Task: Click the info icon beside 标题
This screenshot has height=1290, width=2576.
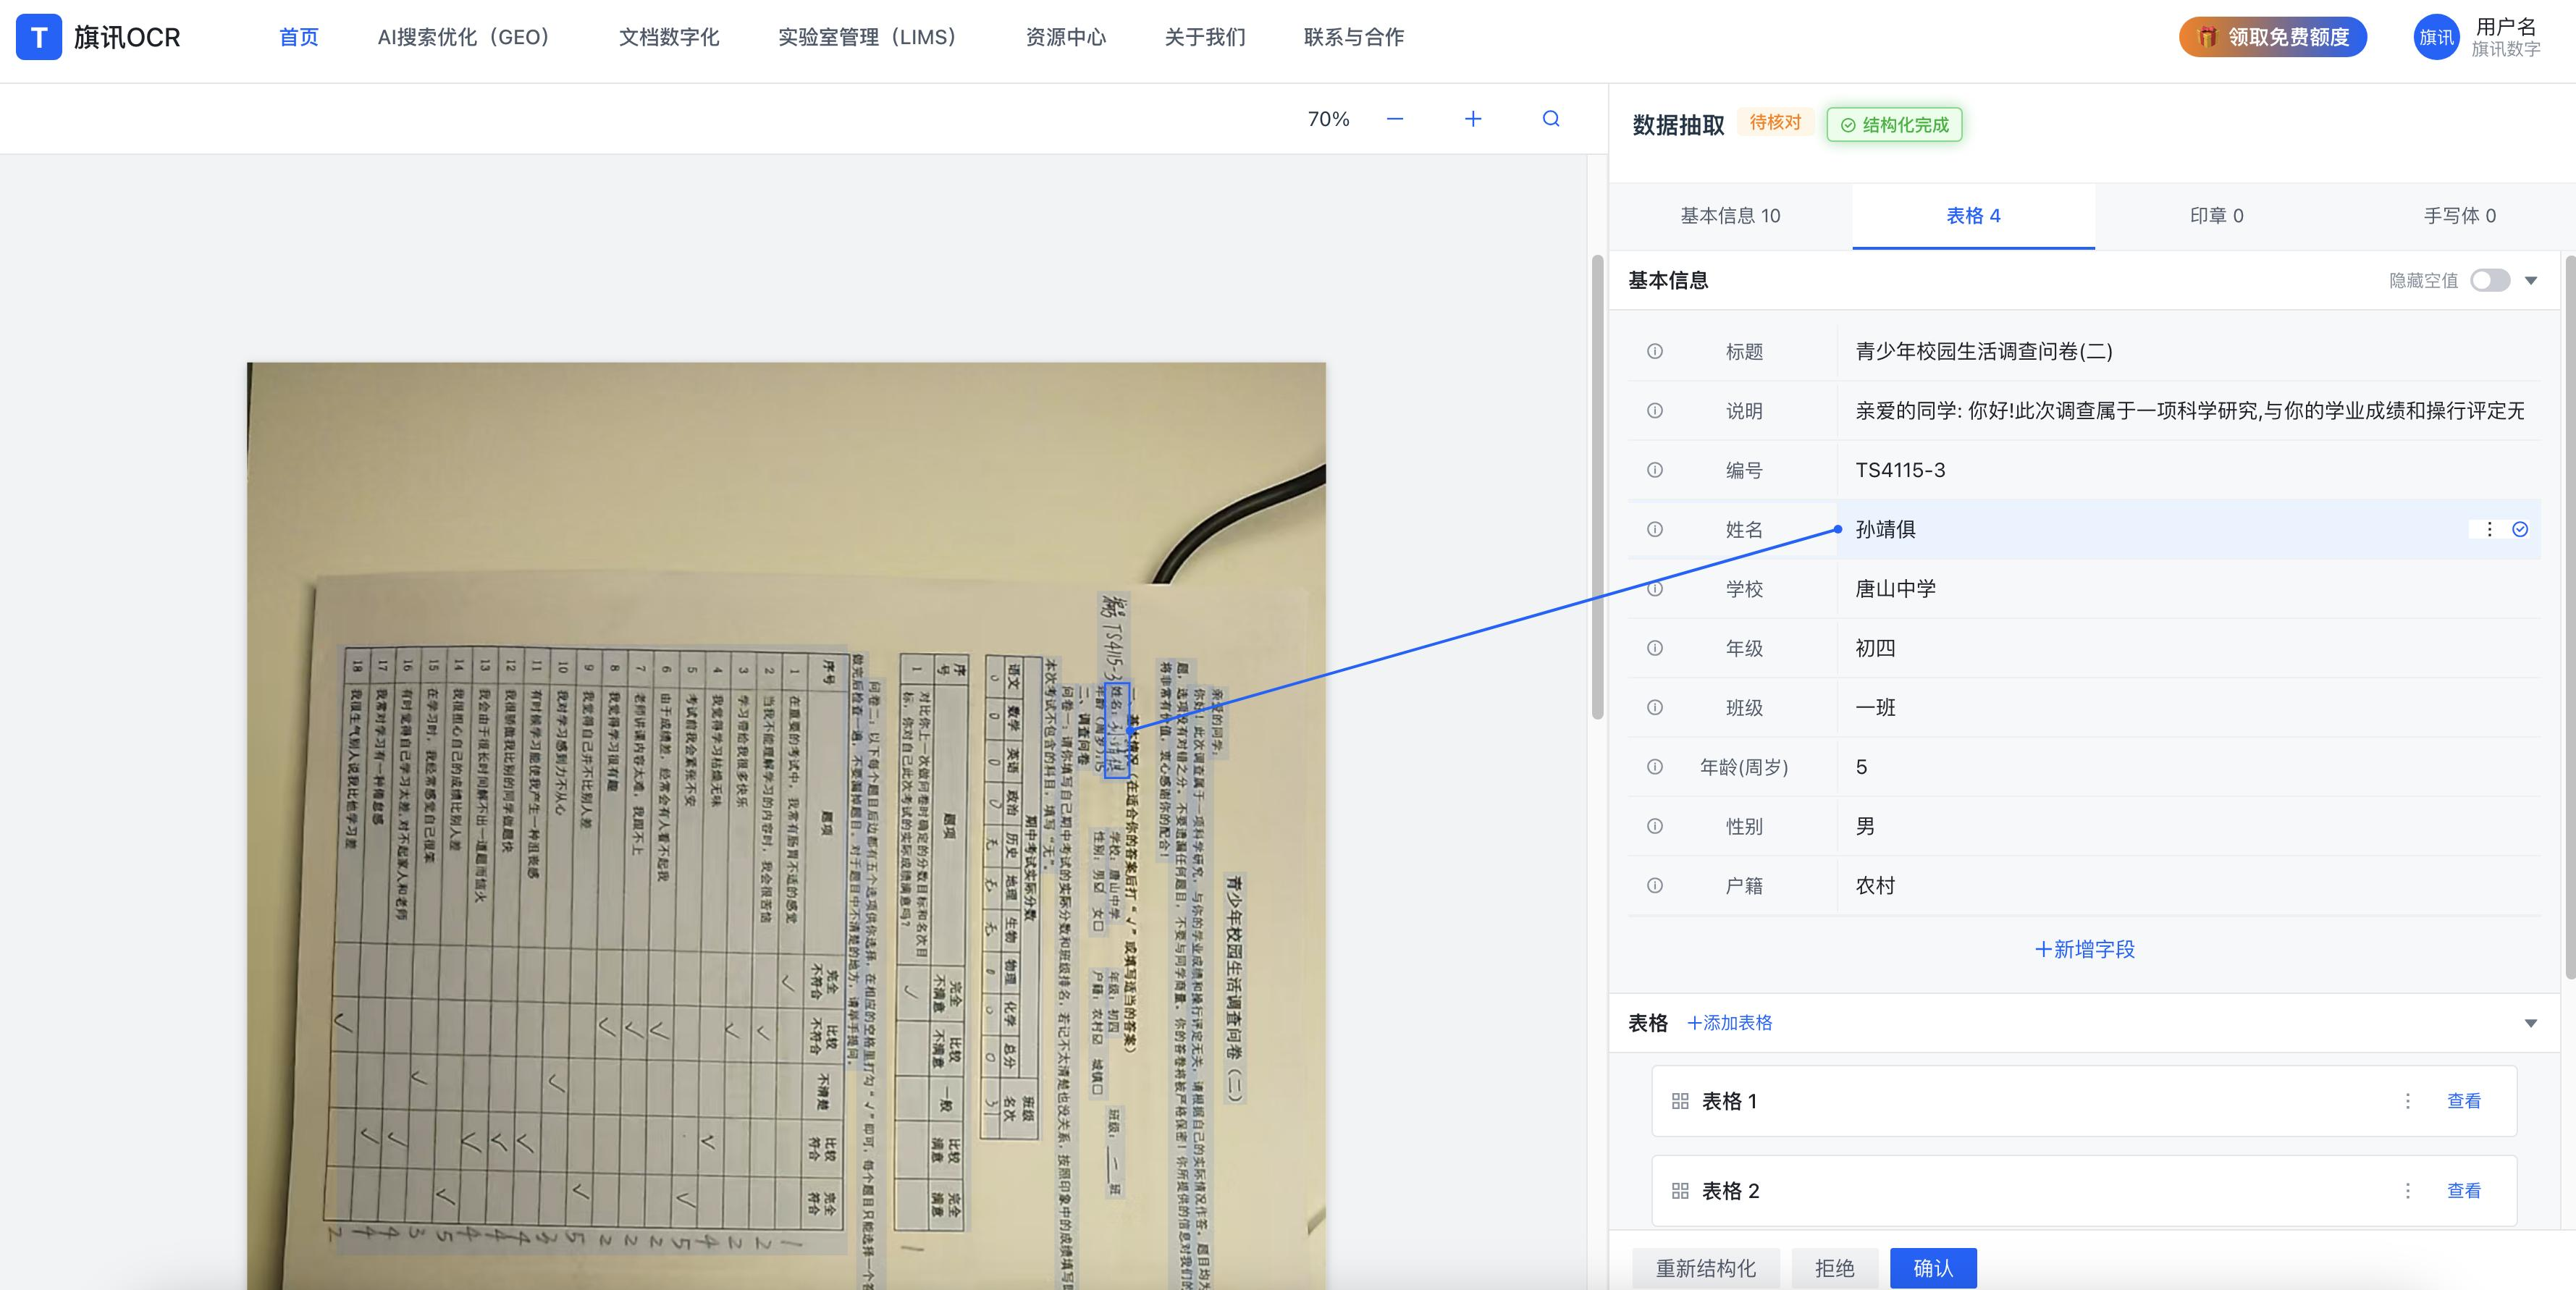Action: tap(1655, 351)
